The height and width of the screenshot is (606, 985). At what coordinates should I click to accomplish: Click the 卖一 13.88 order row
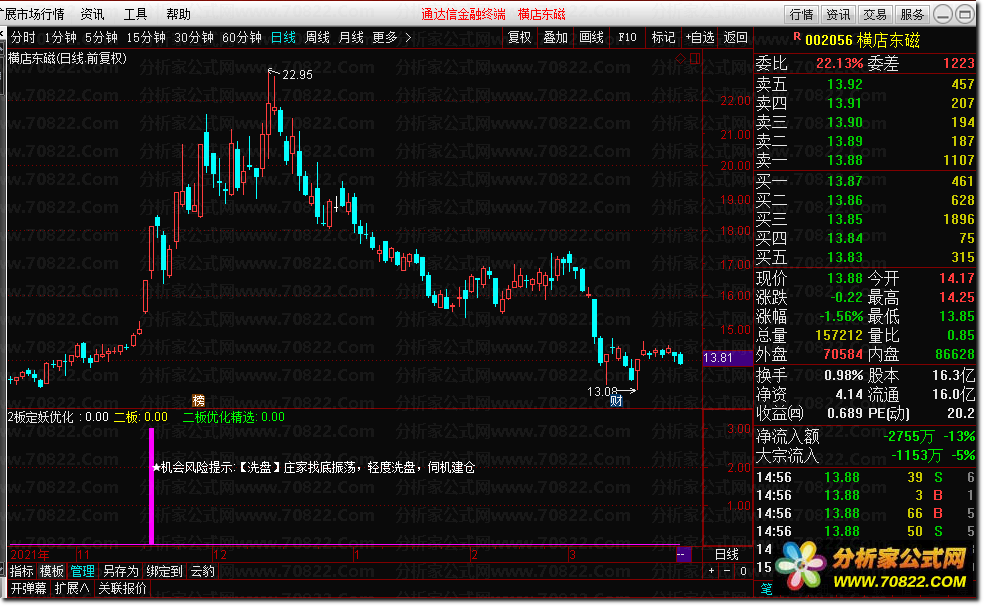865,160
